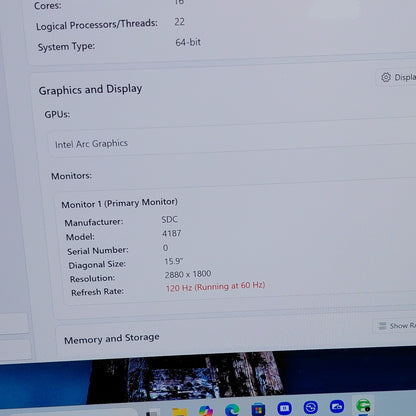The height and width of the screenshot is (416, 416).
Task: Open Microsoft Edge from the taskbar
Action: [232, 410]
